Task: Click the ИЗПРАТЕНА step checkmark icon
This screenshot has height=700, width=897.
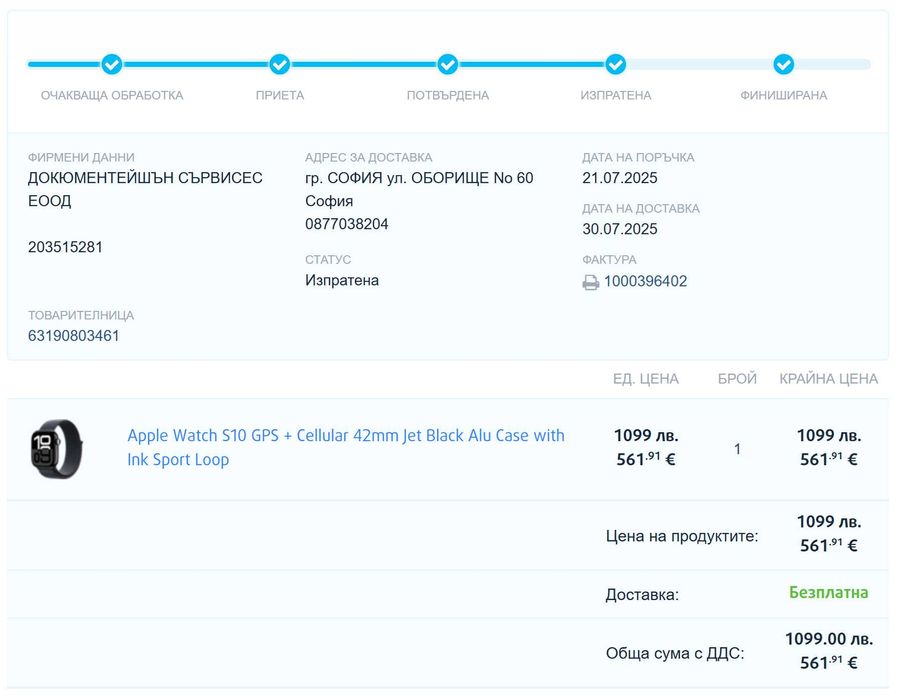Action: (616, 64)
